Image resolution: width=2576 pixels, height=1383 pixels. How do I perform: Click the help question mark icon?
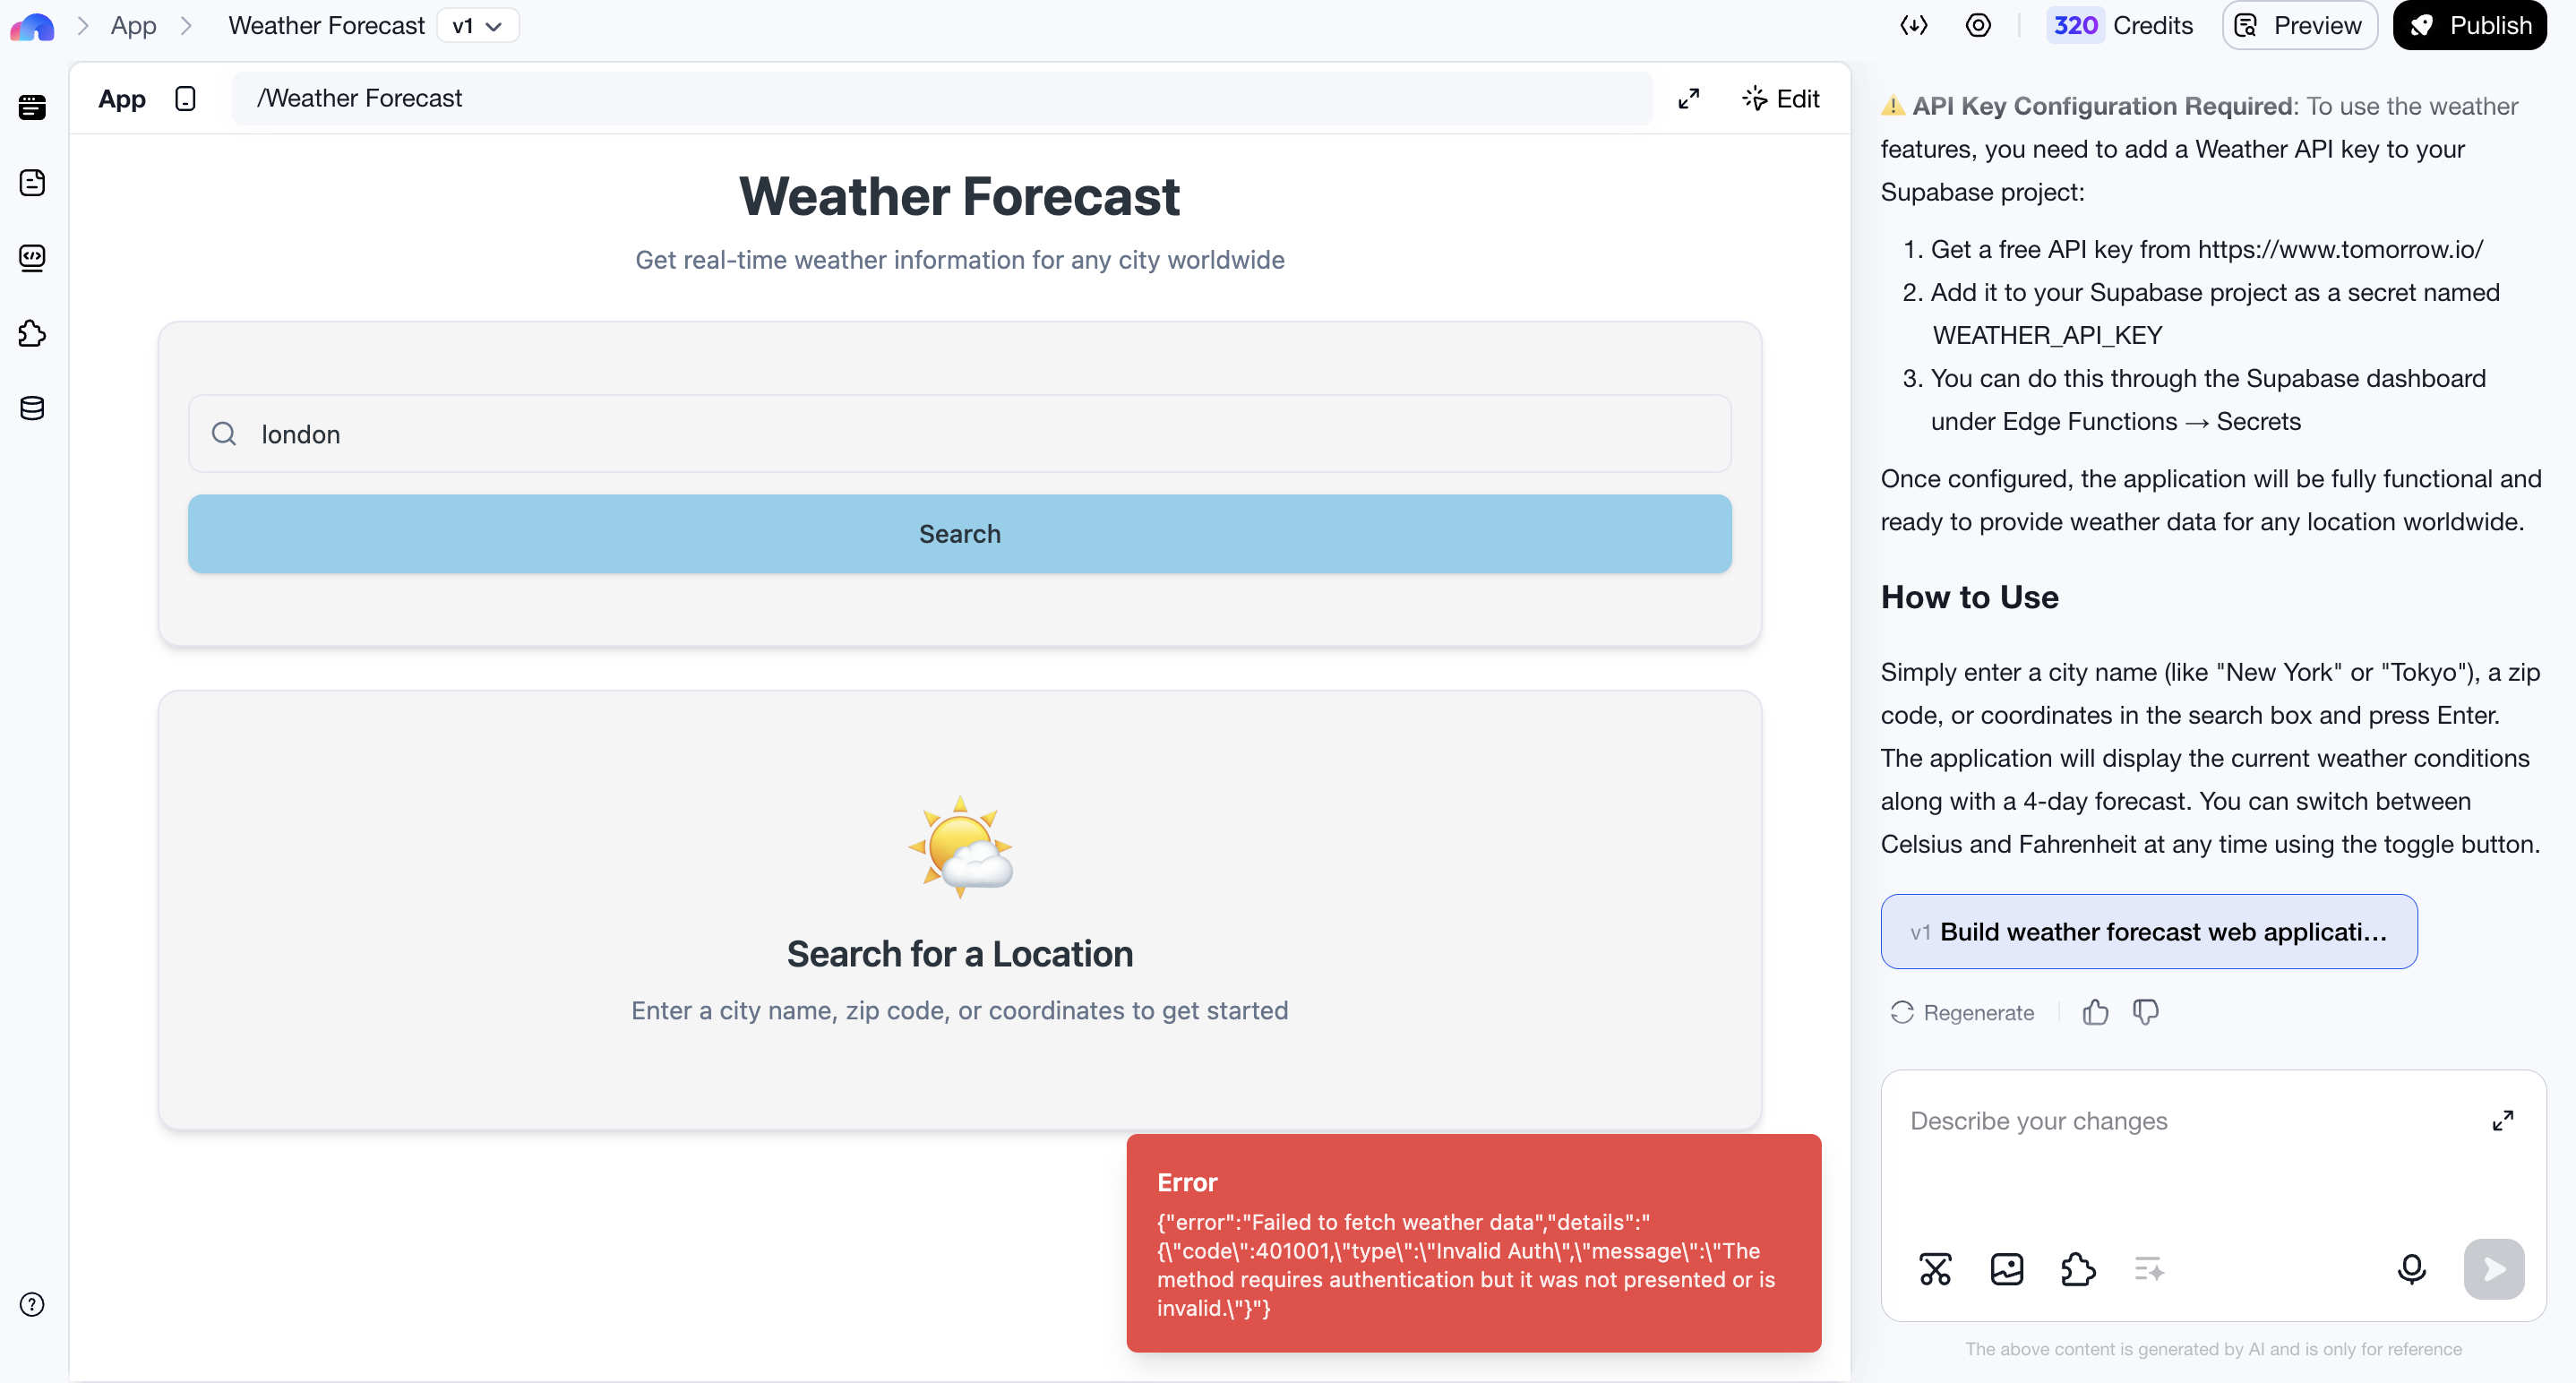[x=32, y=1304]
